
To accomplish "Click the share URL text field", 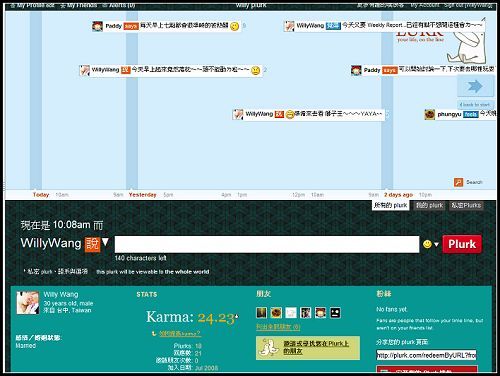I will (x=426, y=355).
